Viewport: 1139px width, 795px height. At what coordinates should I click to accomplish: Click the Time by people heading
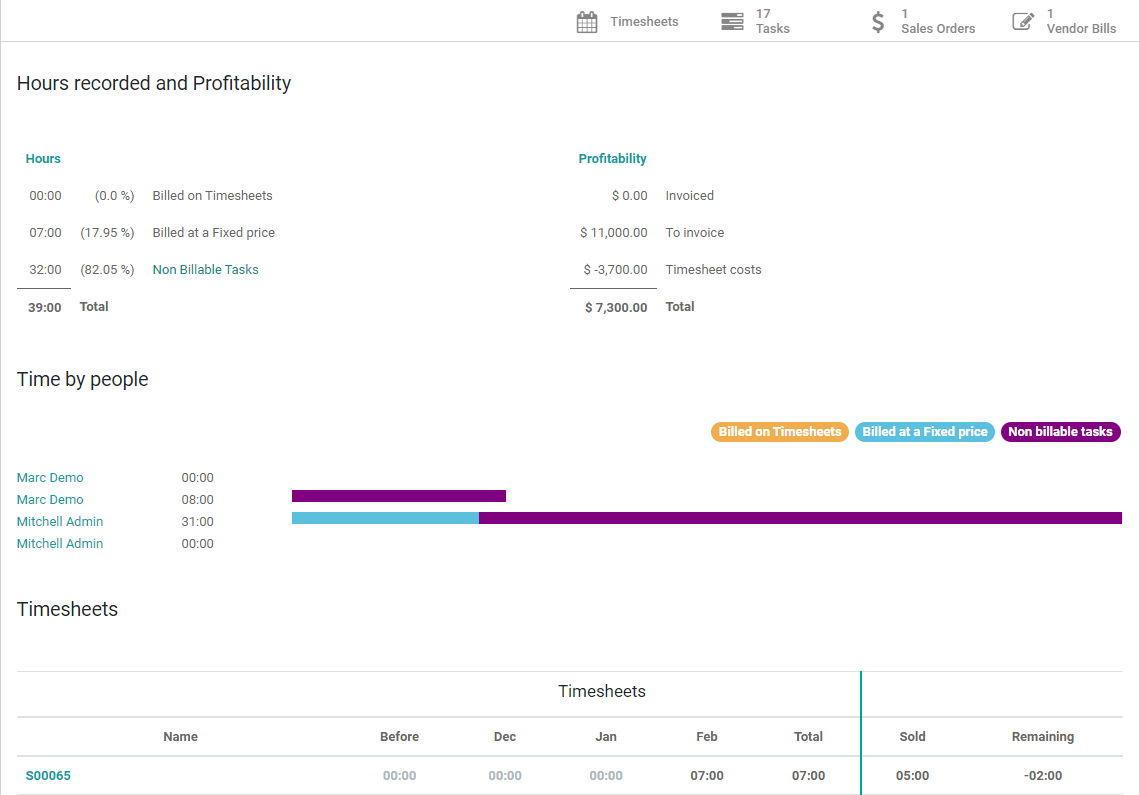tap(82, 379)
